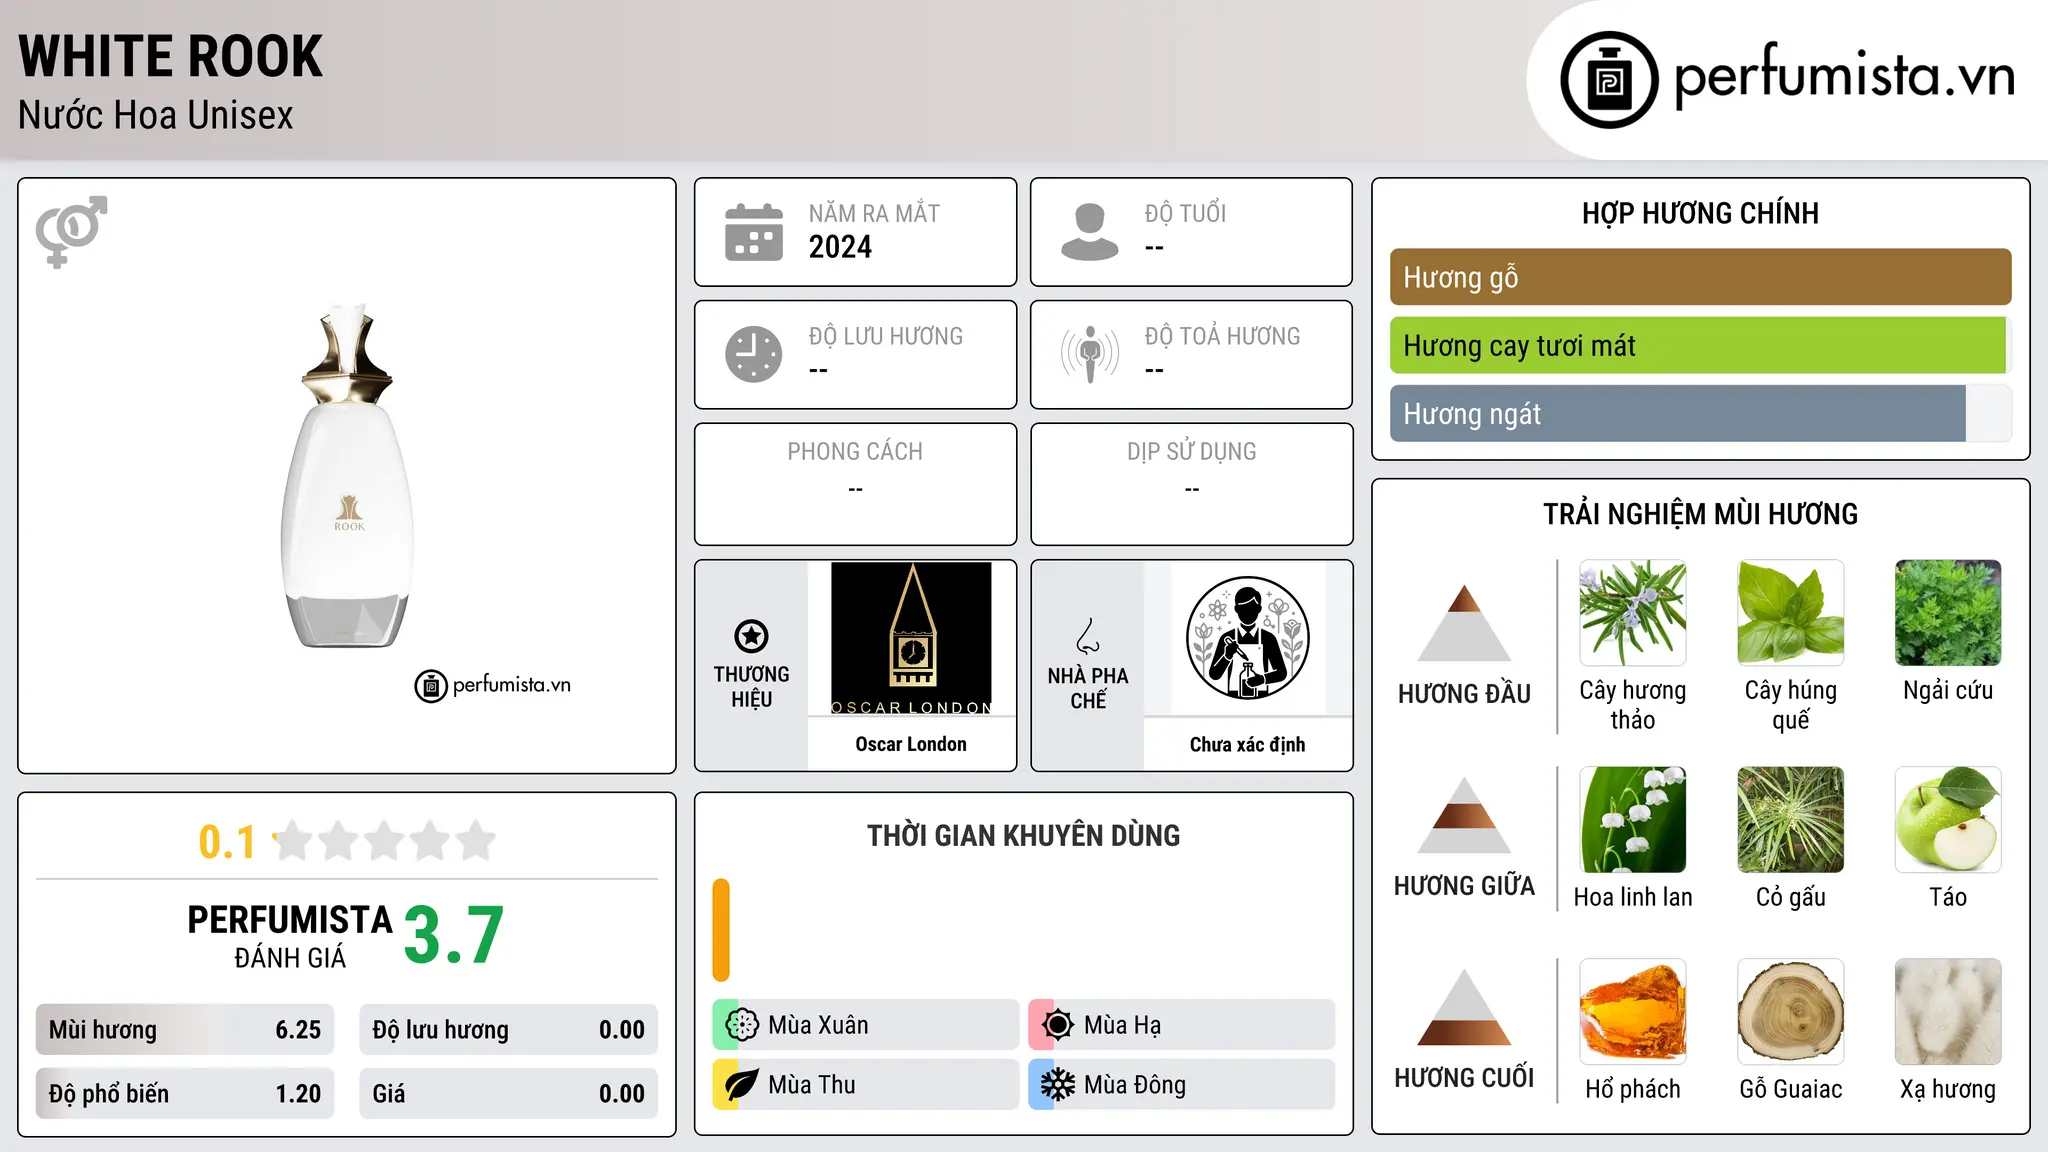This screenshot has width=2048, height=1152.
Task: Click the star badge brand icon
Action: click(751, 635)
